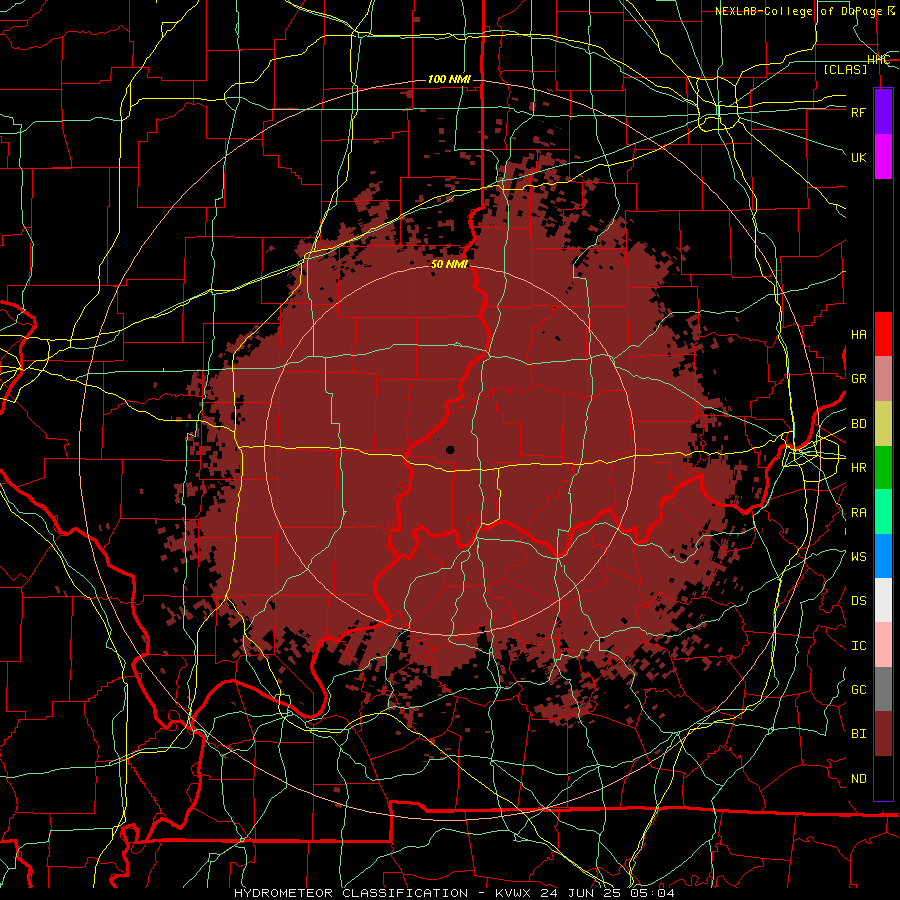Click the RF purple color swatch in legend
The image size is (900, 900).
[883, 112]
